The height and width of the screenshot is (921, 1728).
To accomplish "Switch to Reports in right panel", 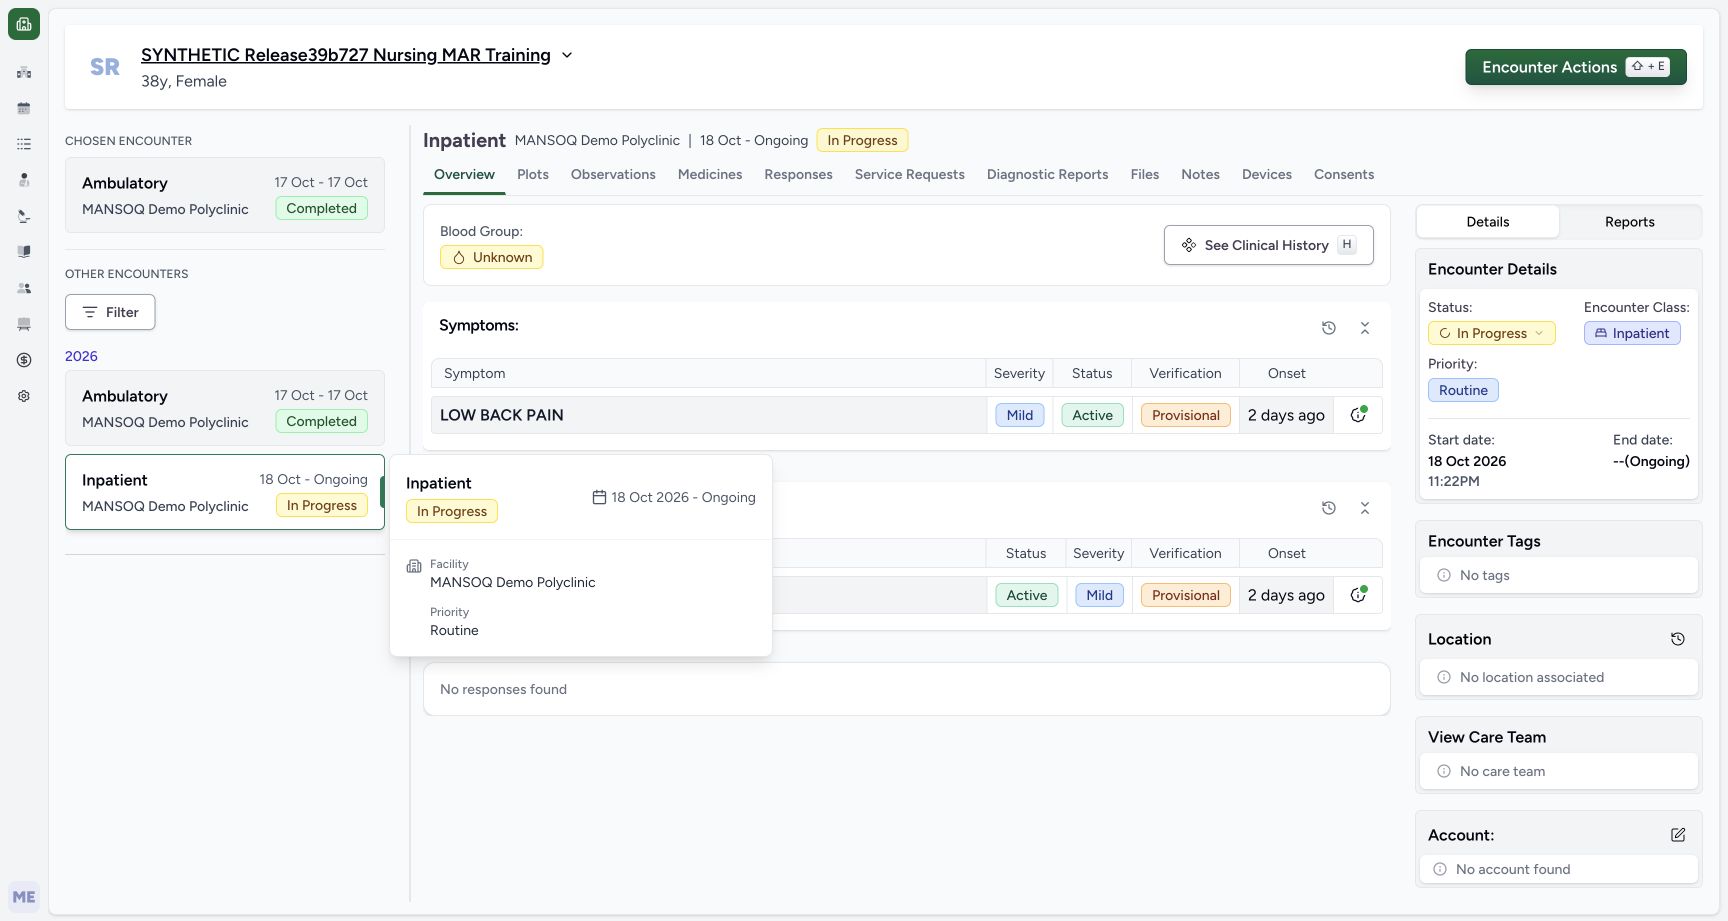I will tap(1630, 222).
